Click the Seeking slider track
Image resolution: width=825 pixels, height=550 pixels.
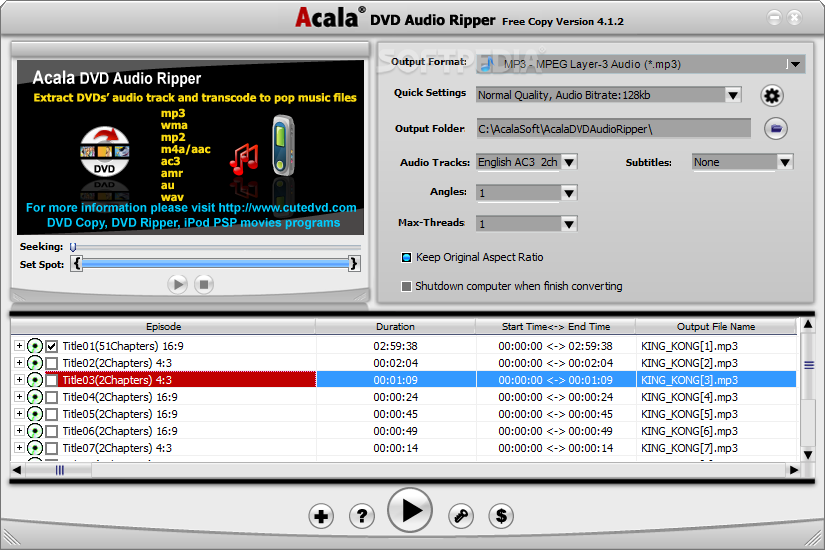tap(216, 247)
